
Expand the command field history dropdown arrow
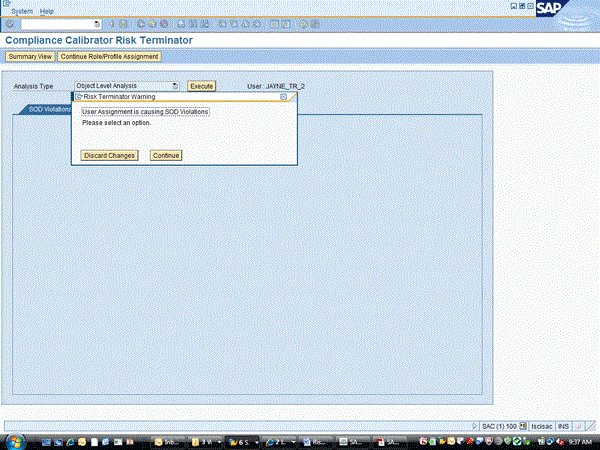click(x=96, y=23)
